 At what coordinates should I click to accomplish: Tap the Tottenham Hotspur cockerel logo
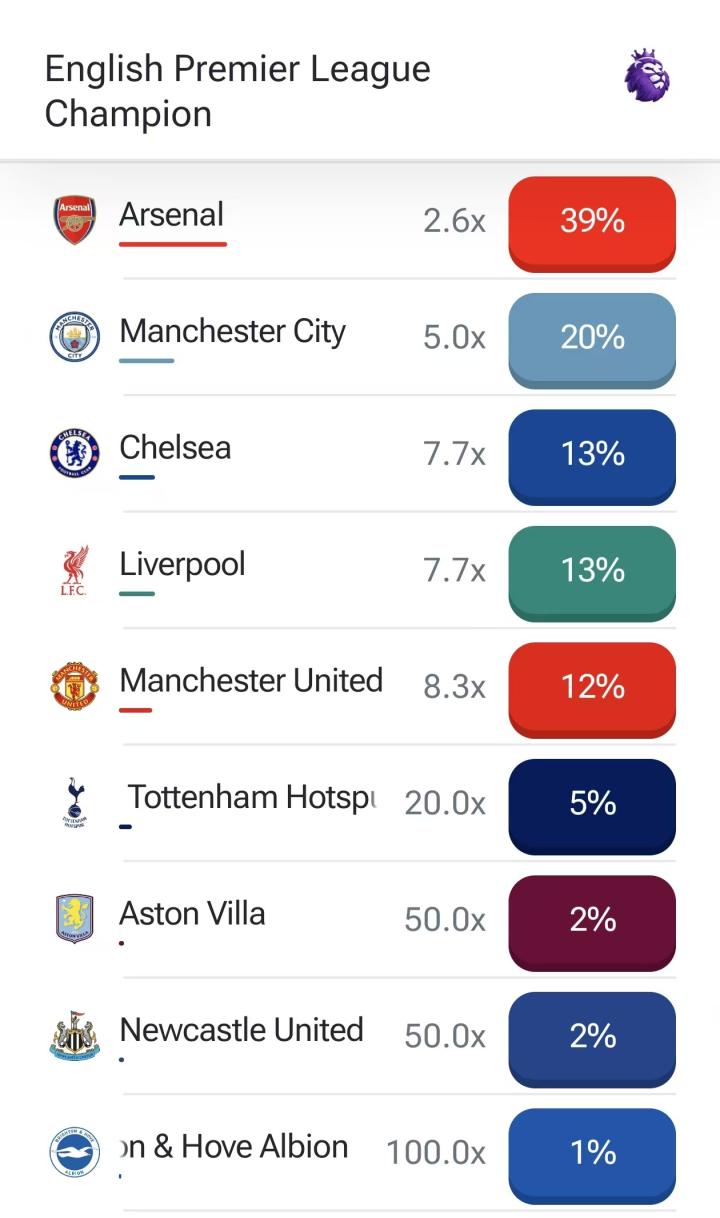point(75,802)
